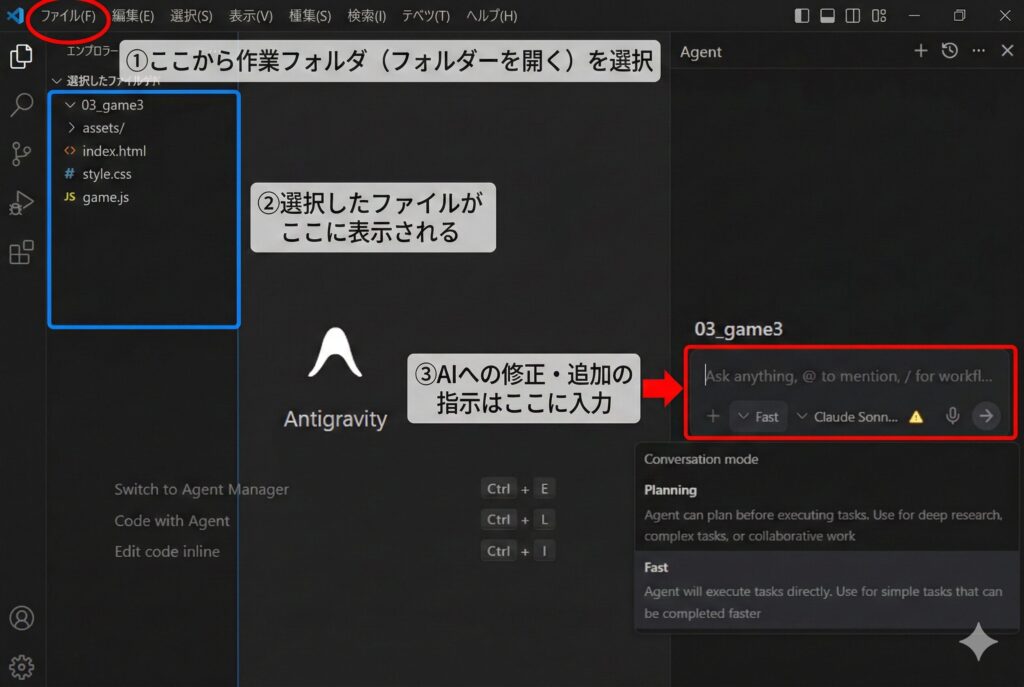The image size is (1024, 687).
Task: Start new Agent conversation with plus icon
Action: pos(921,51)
